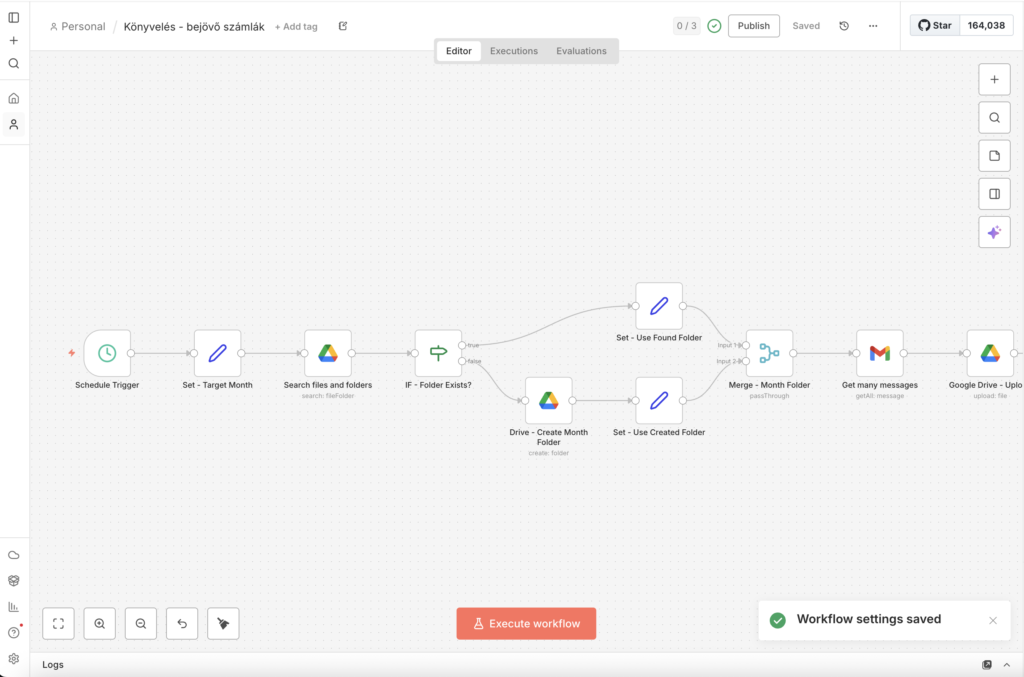1024x677 pixels.
Task: Switch to the Evaluations tab
Action: (581, 50)
